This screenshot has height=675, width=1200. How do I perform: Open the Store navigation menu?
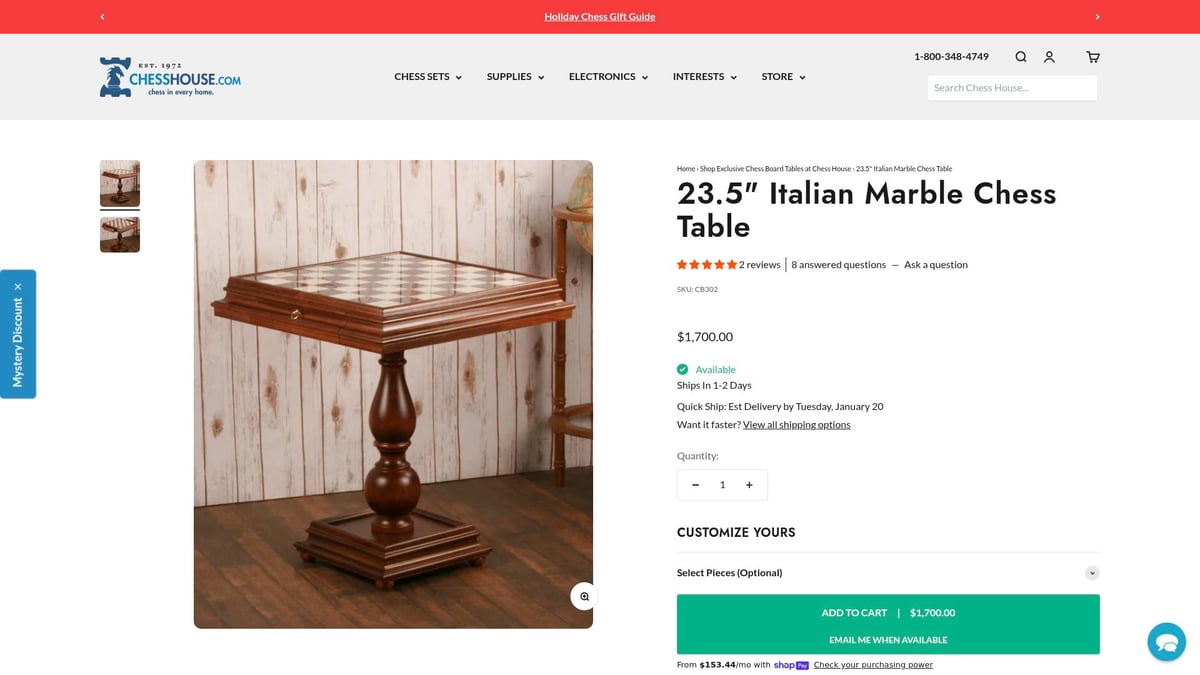tap(783, 76)
